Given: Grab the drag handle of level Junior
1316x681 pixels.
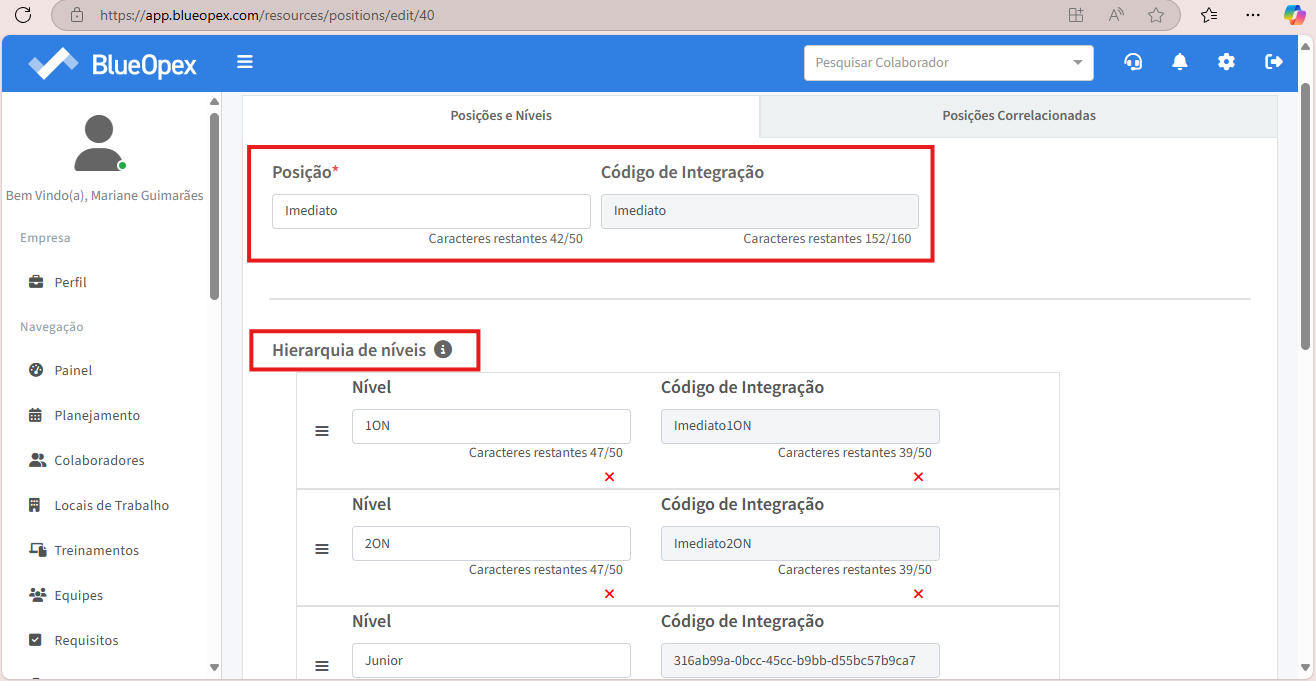Looking at the screenshot, I should tap(322, 666).
